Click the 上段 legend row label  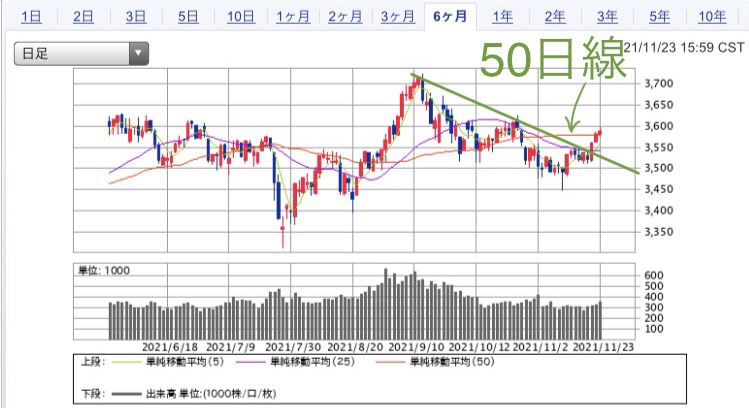tap(92, 362)
